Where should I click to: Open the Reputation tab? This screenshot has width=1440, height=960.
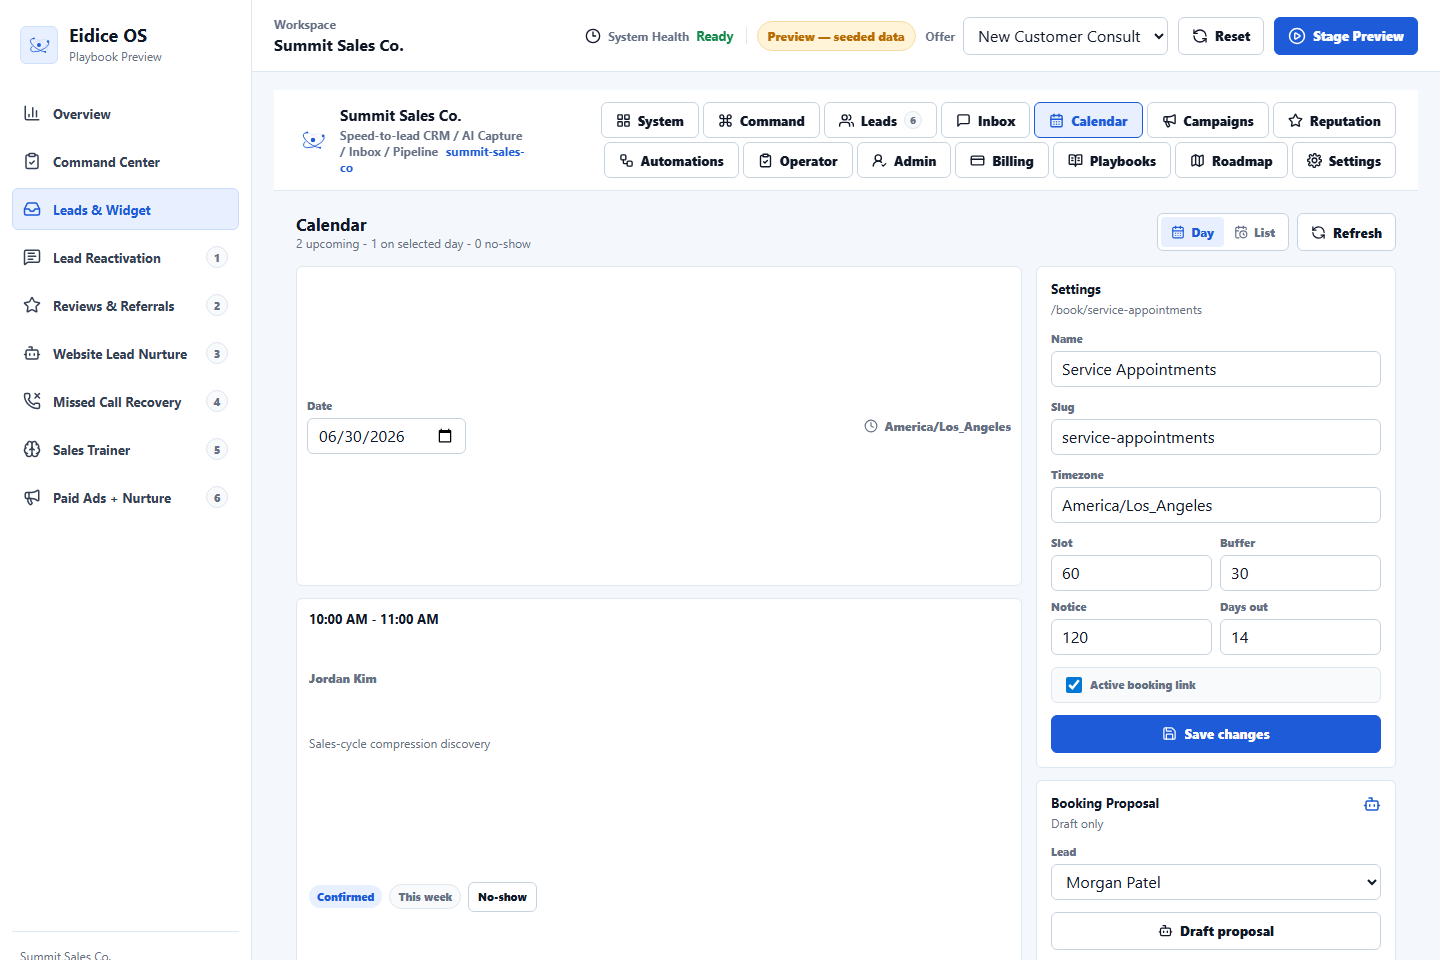(x=1334, y=121)
